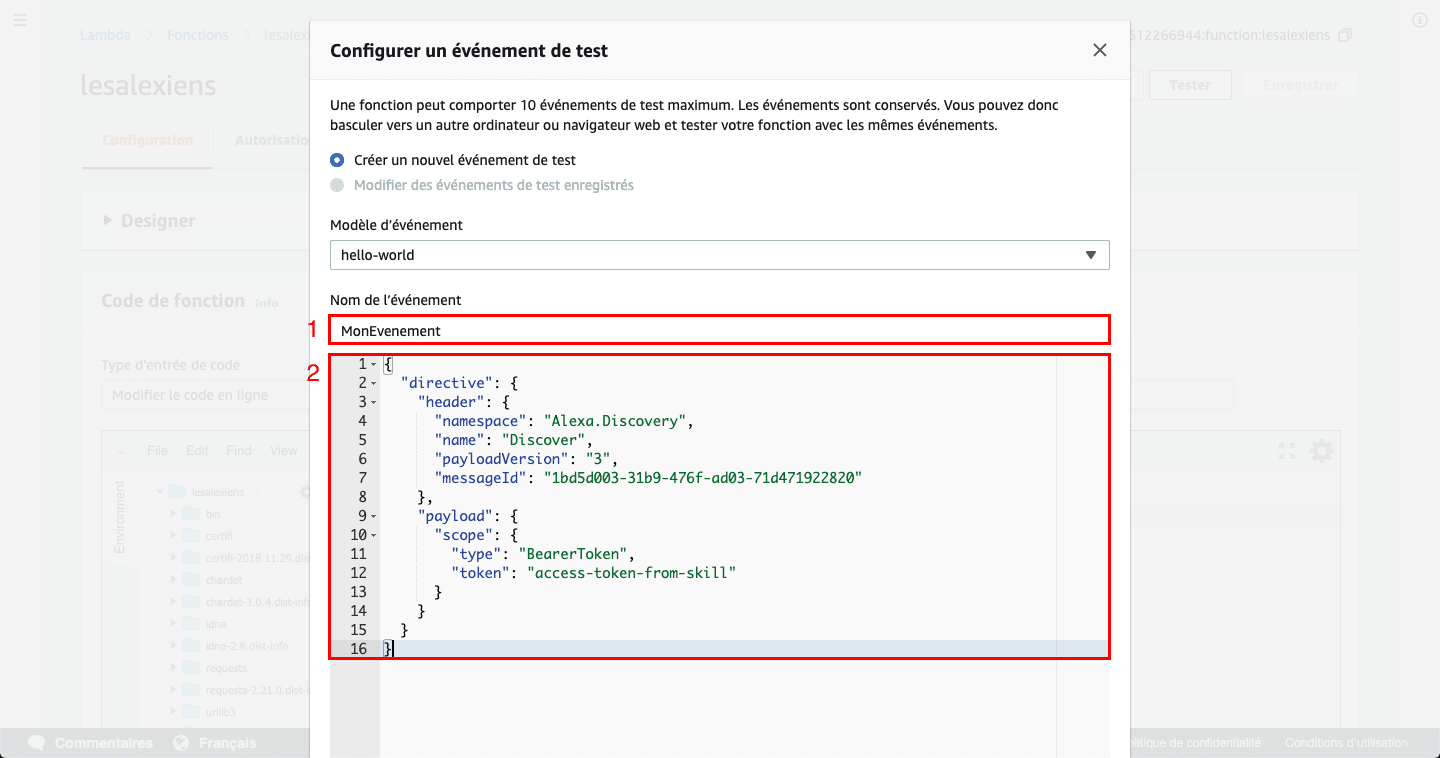Open the hello-world event template dropdown

[719, 255]
